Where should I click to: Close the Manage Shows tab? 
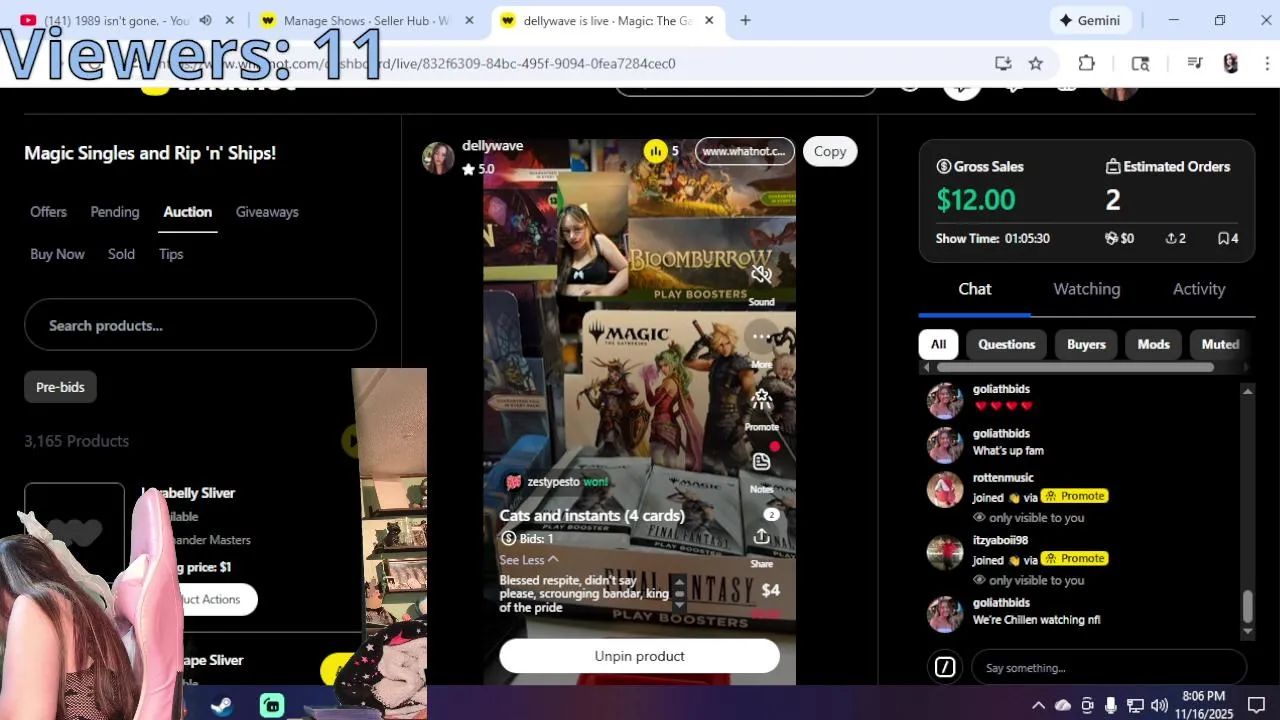[469, 20]
